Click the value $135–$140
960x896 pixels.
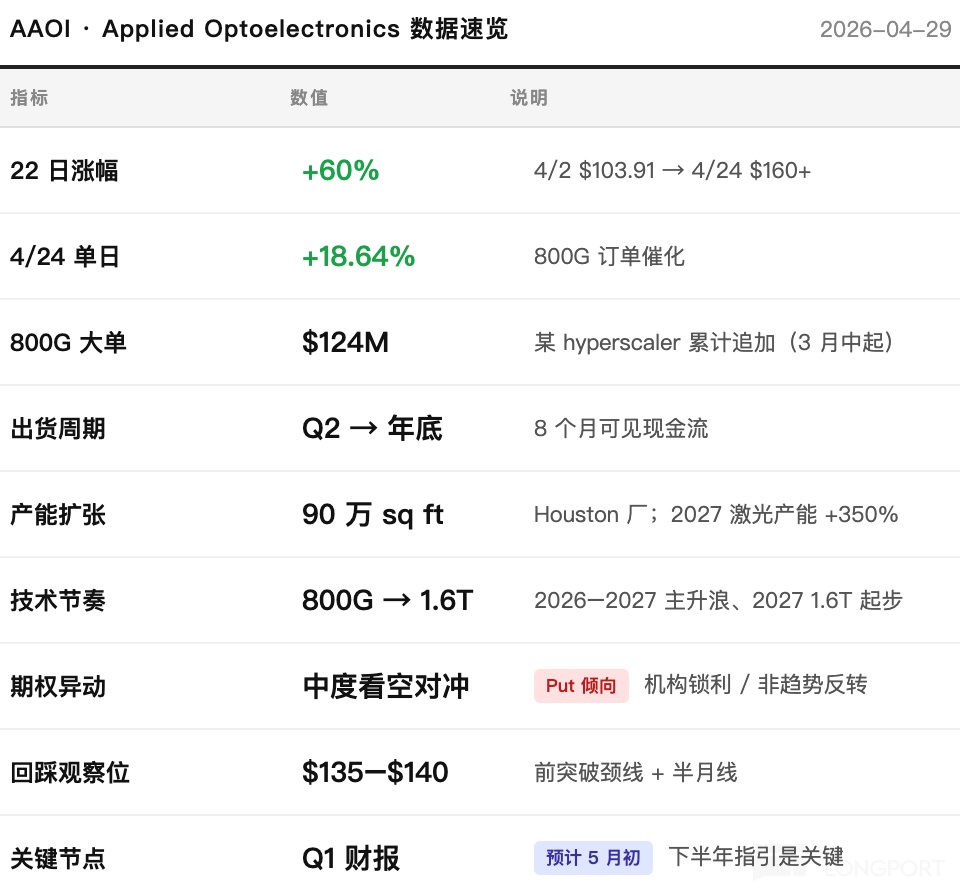point(375,772)
